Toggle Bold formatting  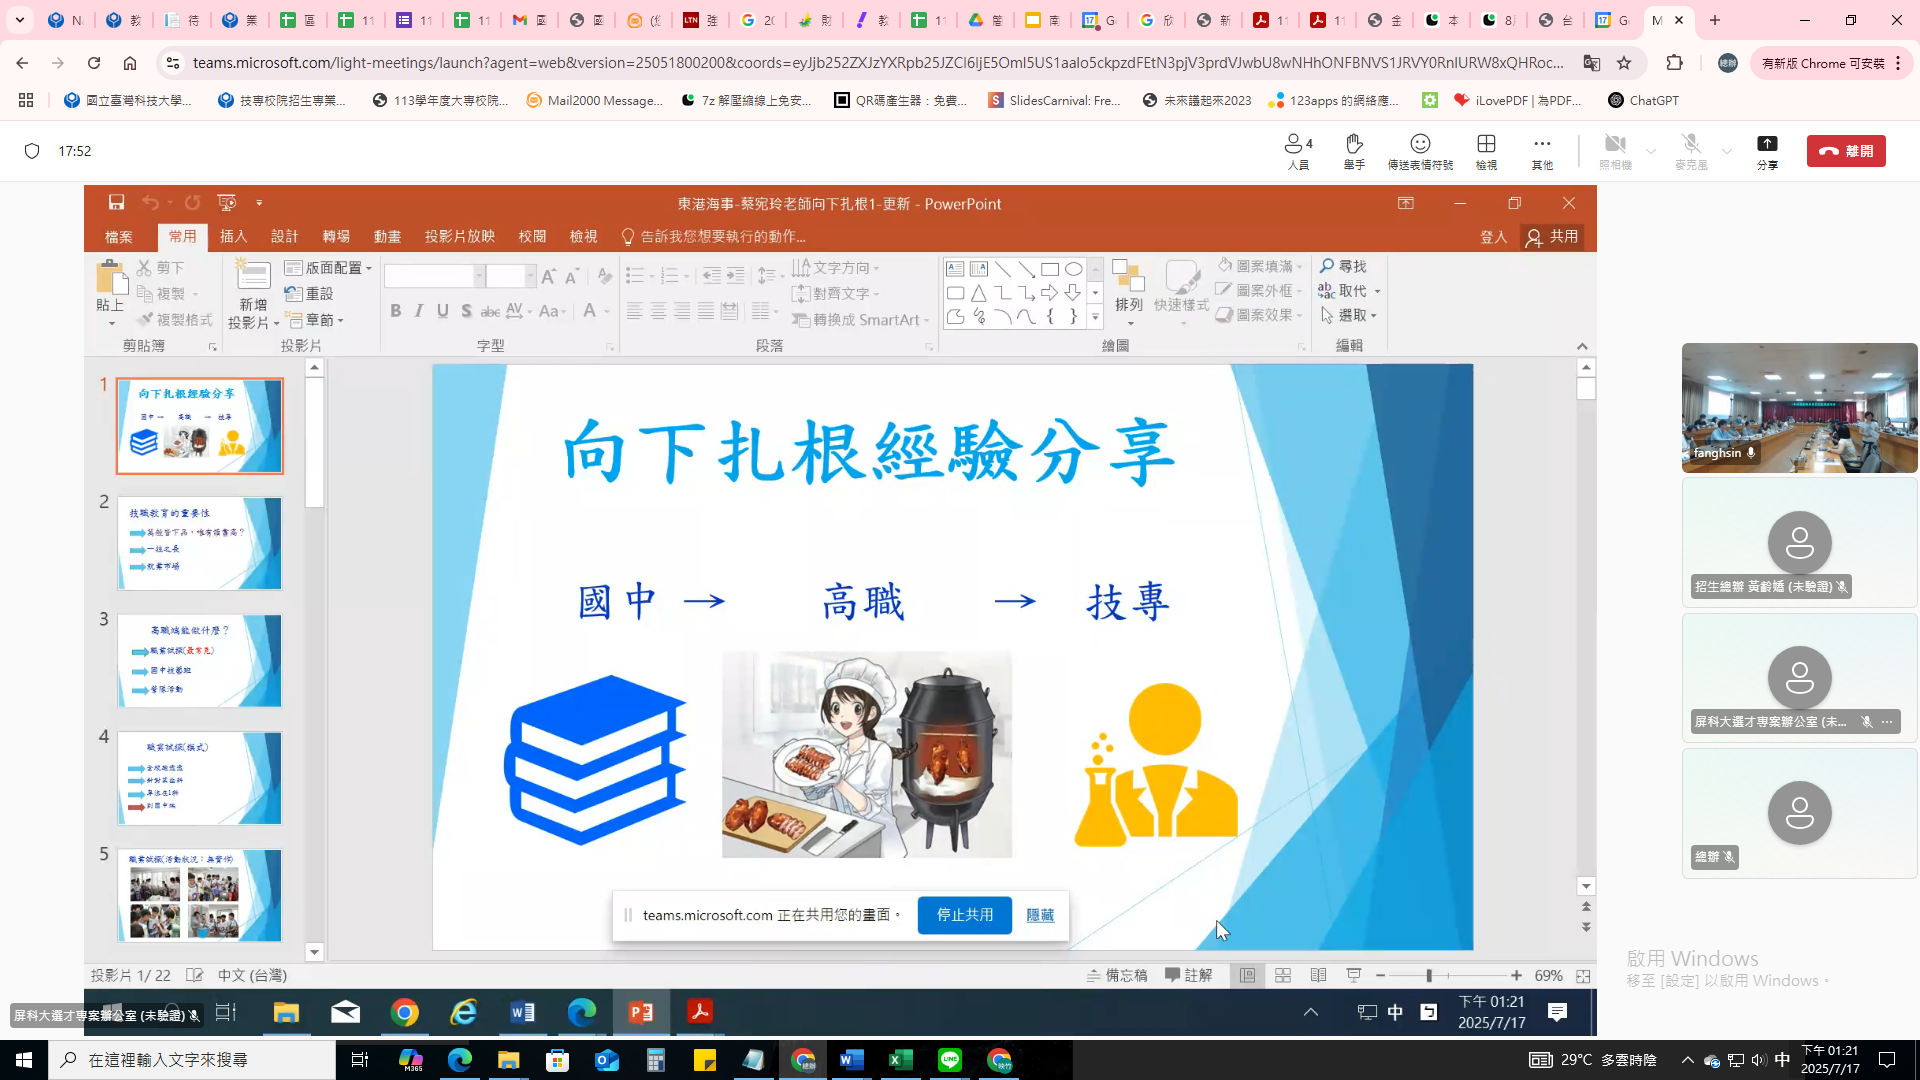[x=396, y=311]
